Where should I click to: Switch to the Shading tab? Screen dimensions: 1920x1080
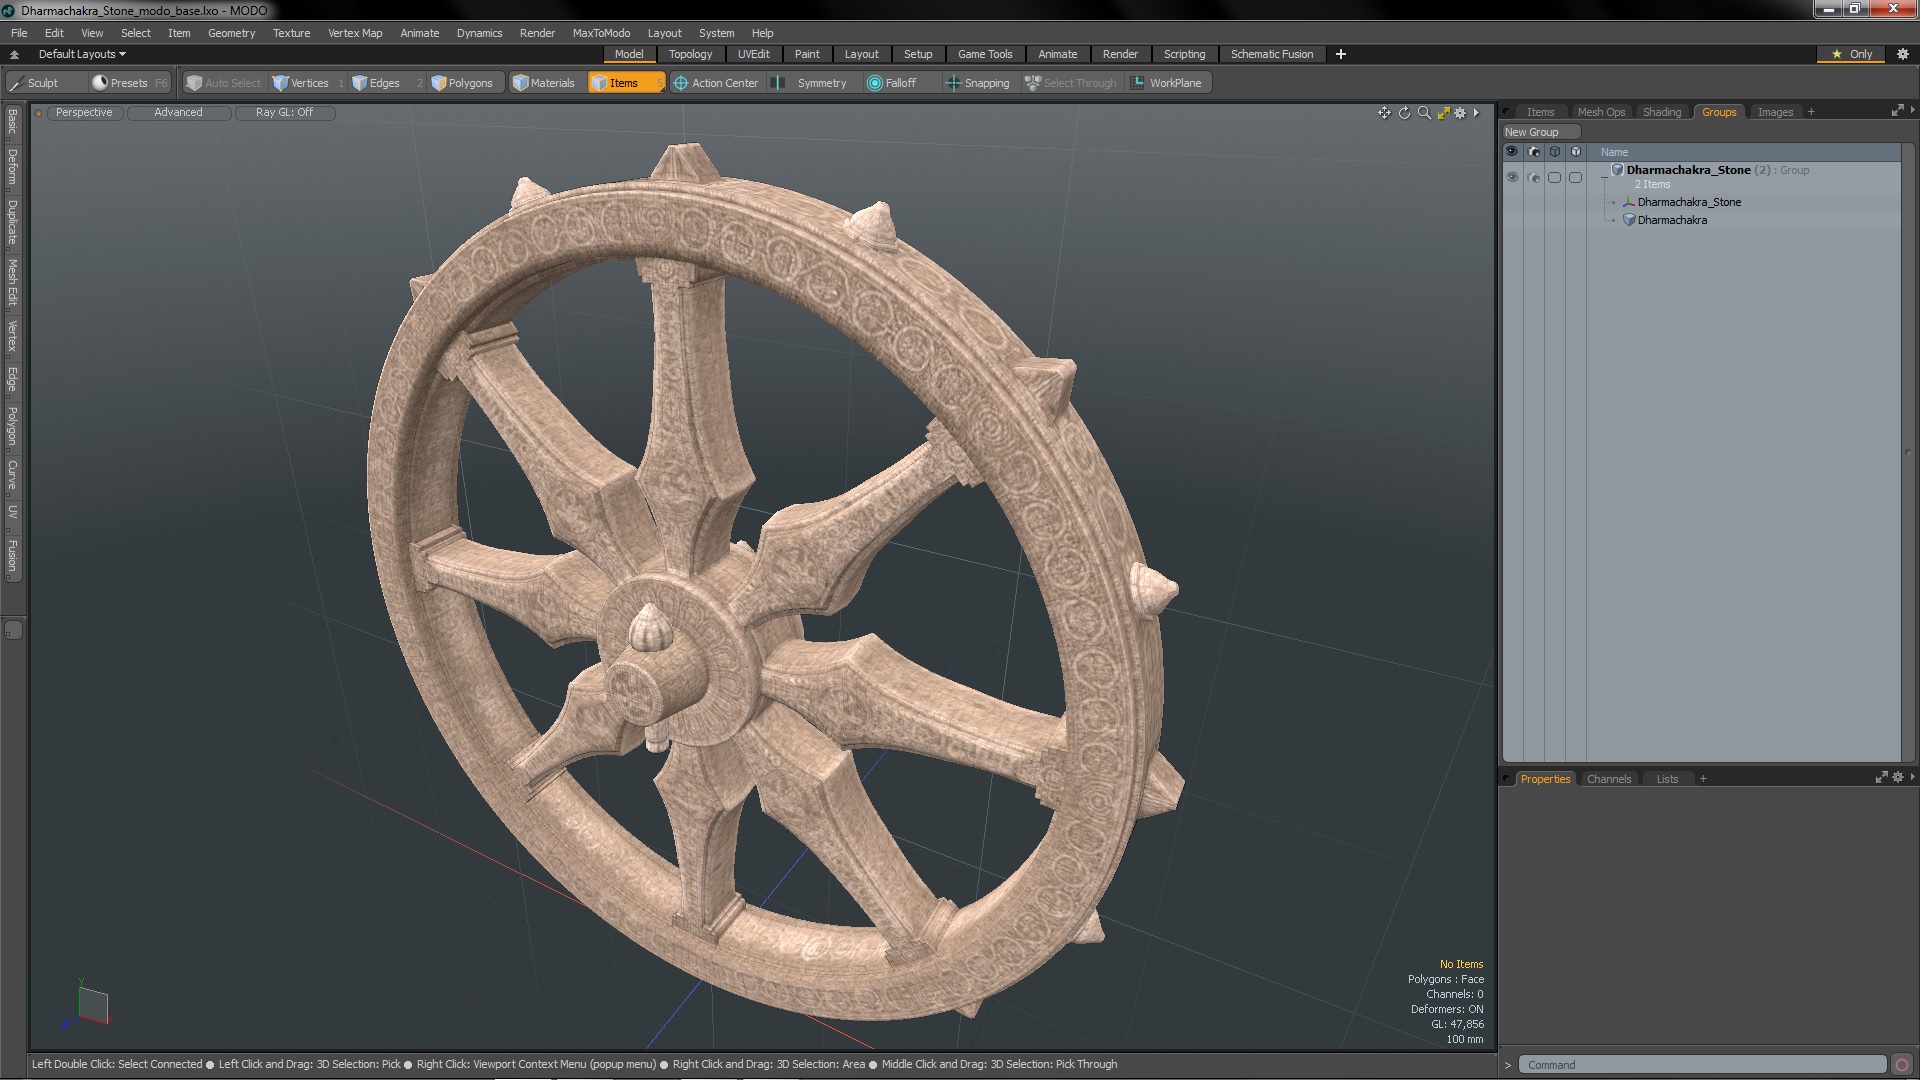(1661, 112)
